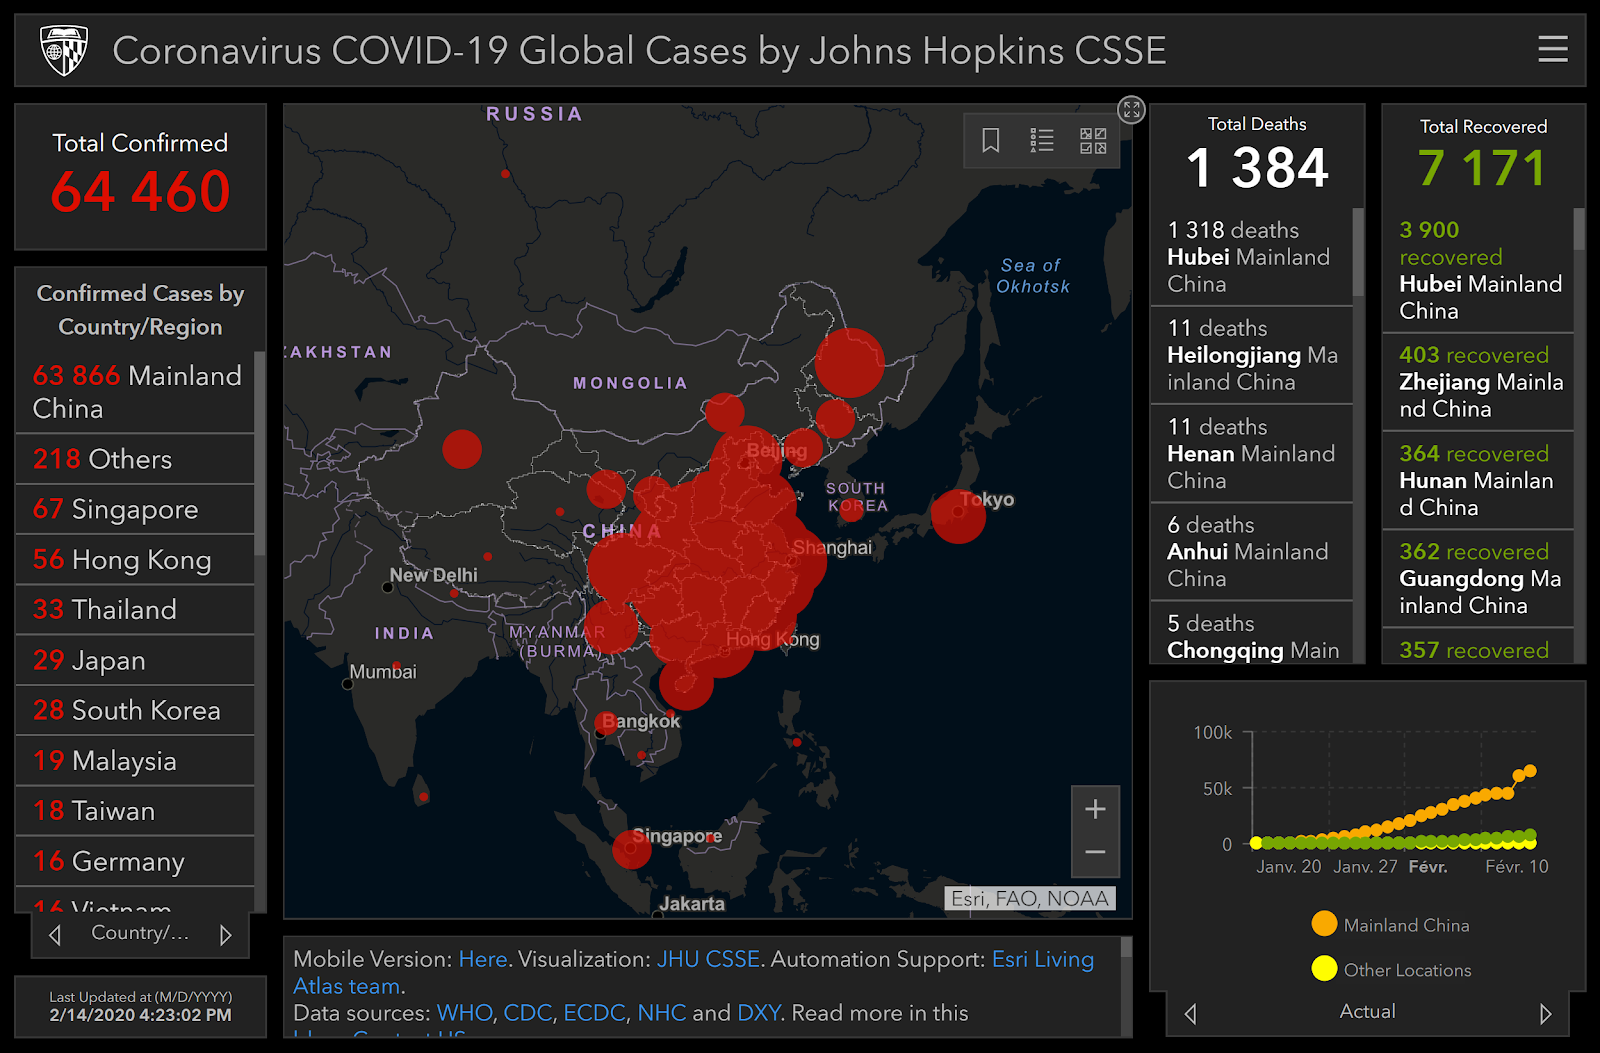The height and width of the screenshot is (1053, 1600).
Task: Click the 11 deaths Henan entry
Action: pyautogui.click(x=1252, y=454)
